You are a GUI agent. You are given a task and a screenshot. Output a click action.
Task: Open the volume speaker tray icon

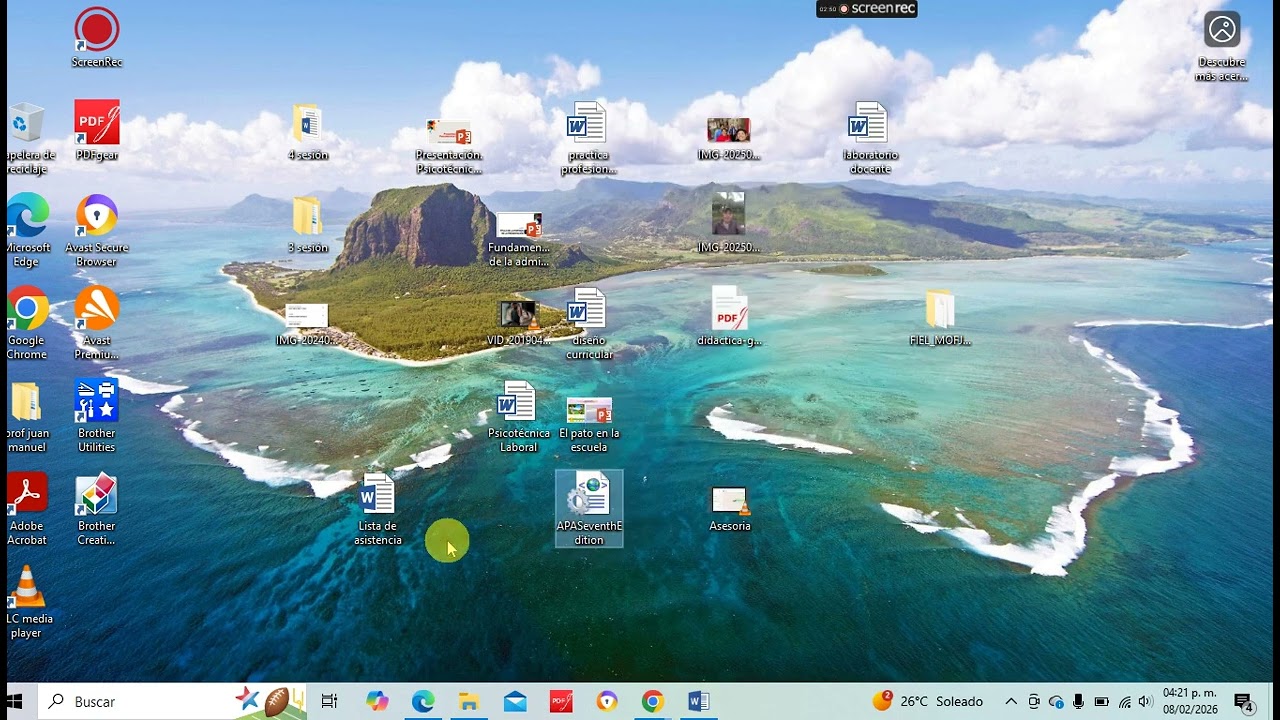[x=1145, y=701]
